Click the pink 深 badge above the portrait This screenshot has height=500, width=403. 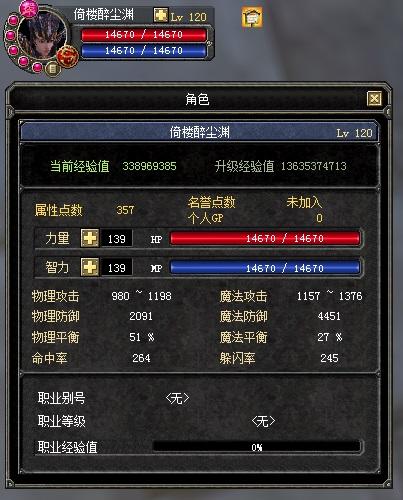pos(29,9)
